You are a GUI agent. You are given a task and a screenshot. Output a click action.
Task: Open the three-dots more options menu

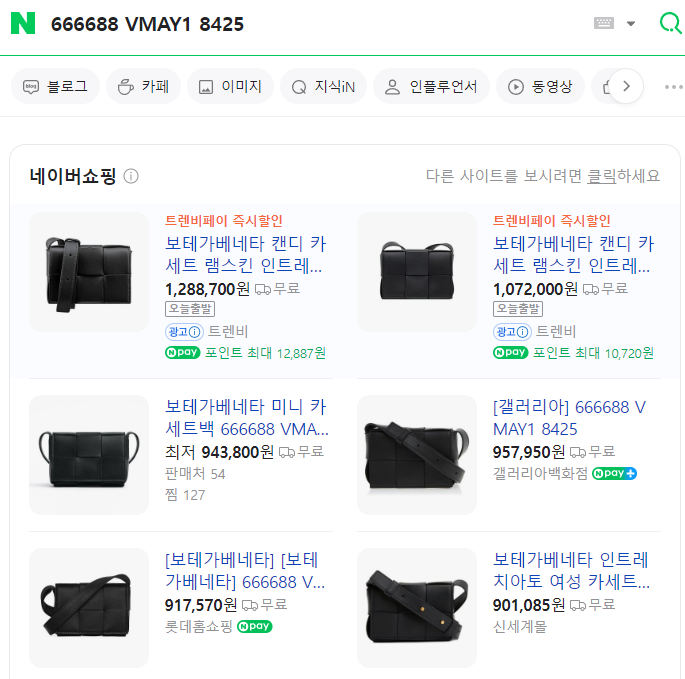point(674,87)
